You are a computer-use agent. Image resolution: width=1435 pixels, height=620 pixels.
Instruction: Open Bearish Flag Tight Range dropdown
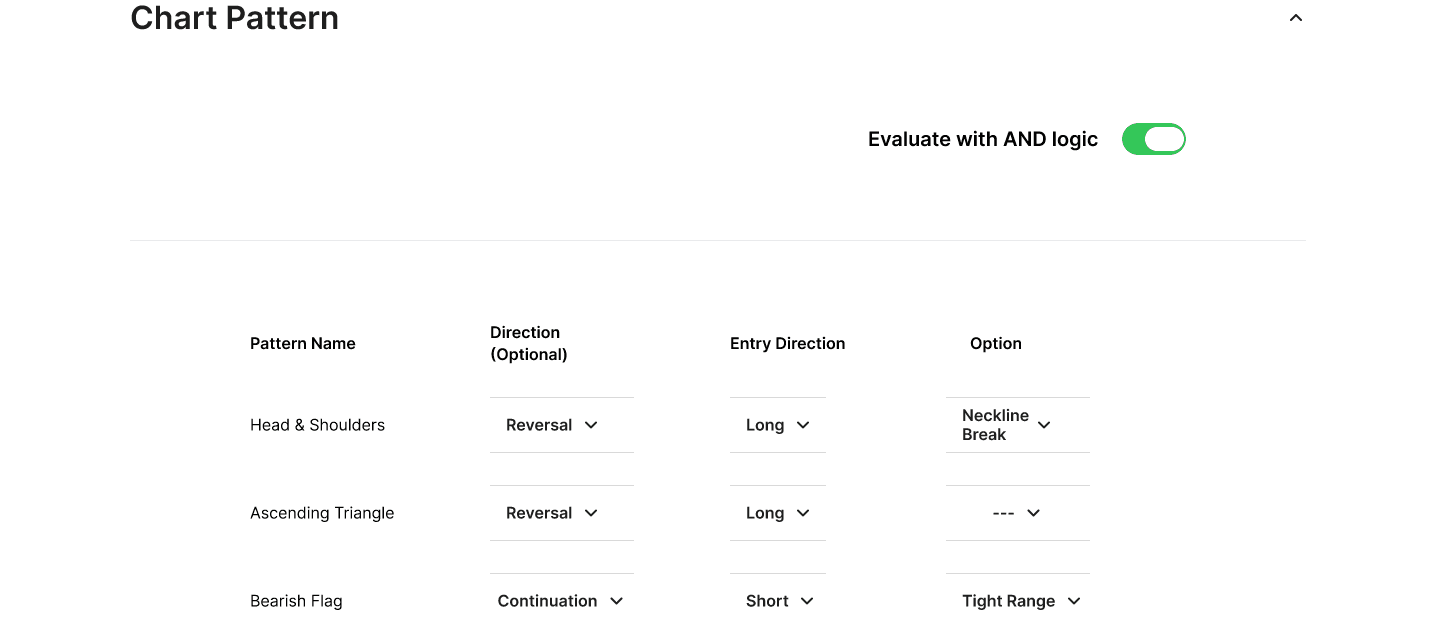pyautogui.click(x=1021, y=601)
